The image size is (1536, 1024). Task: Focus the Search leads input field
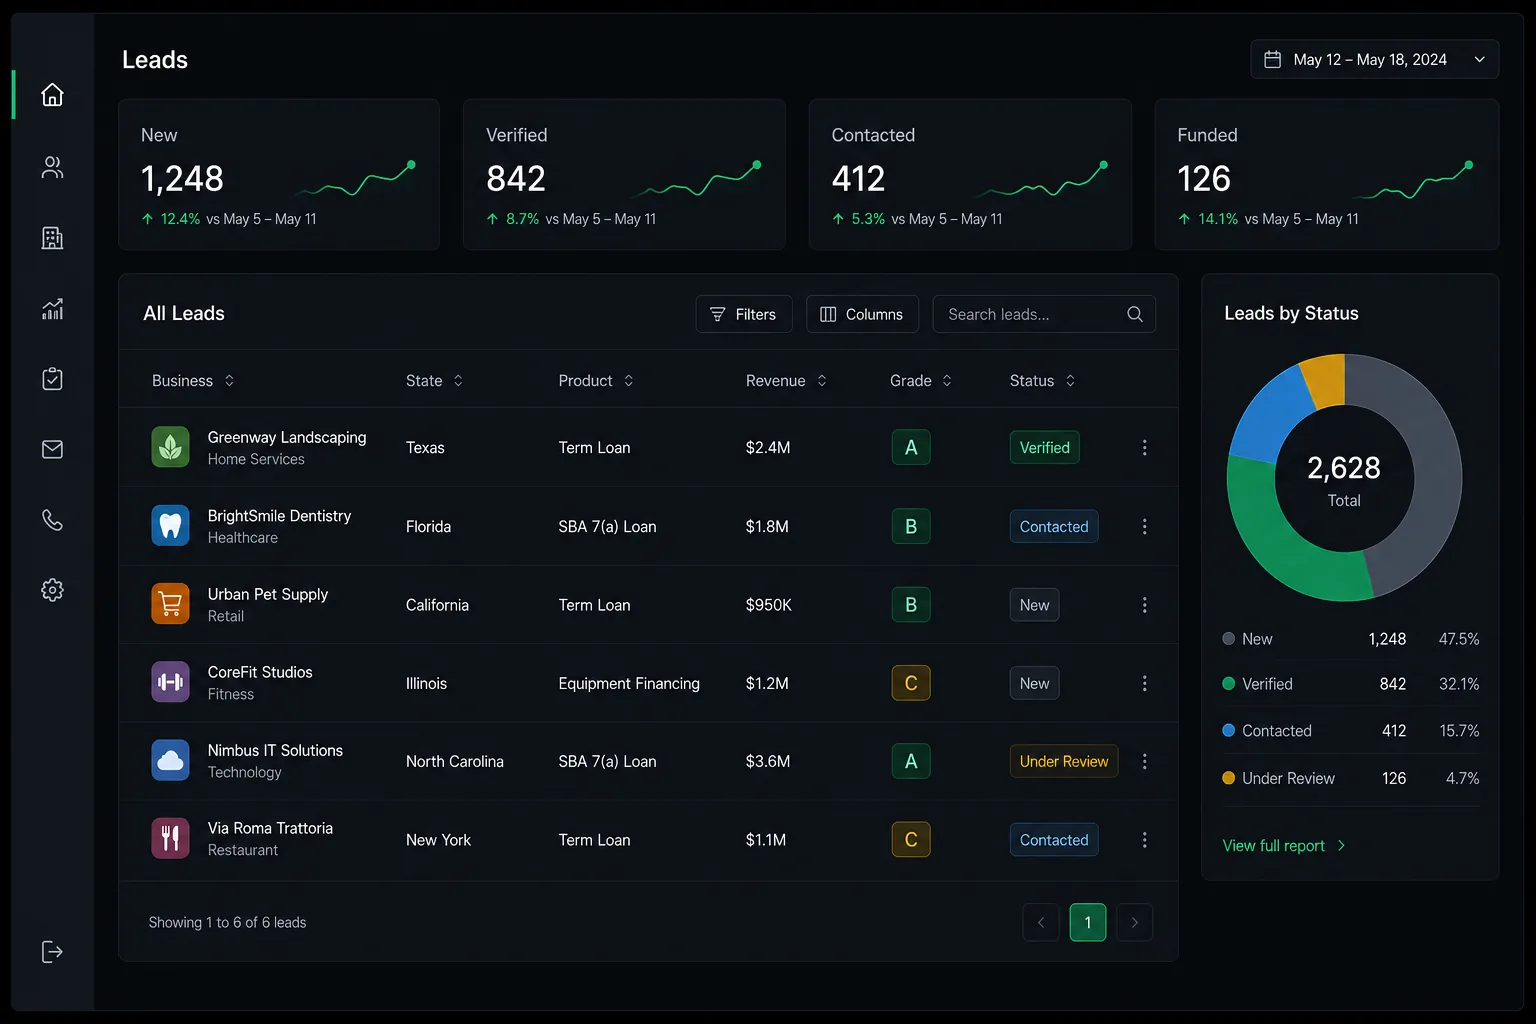tap(1044, 314)
